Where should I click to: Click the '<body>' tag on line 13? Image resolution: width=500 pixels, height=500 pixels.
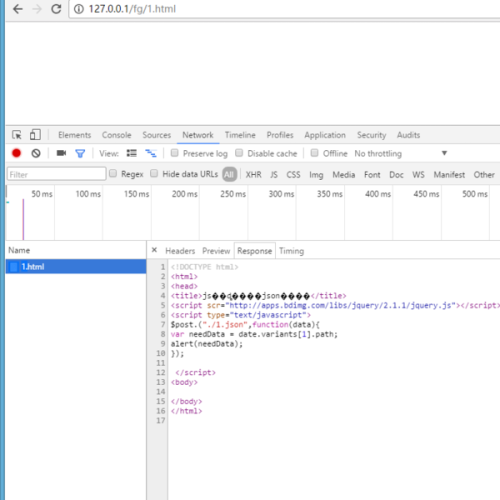(x=184, y=382)
